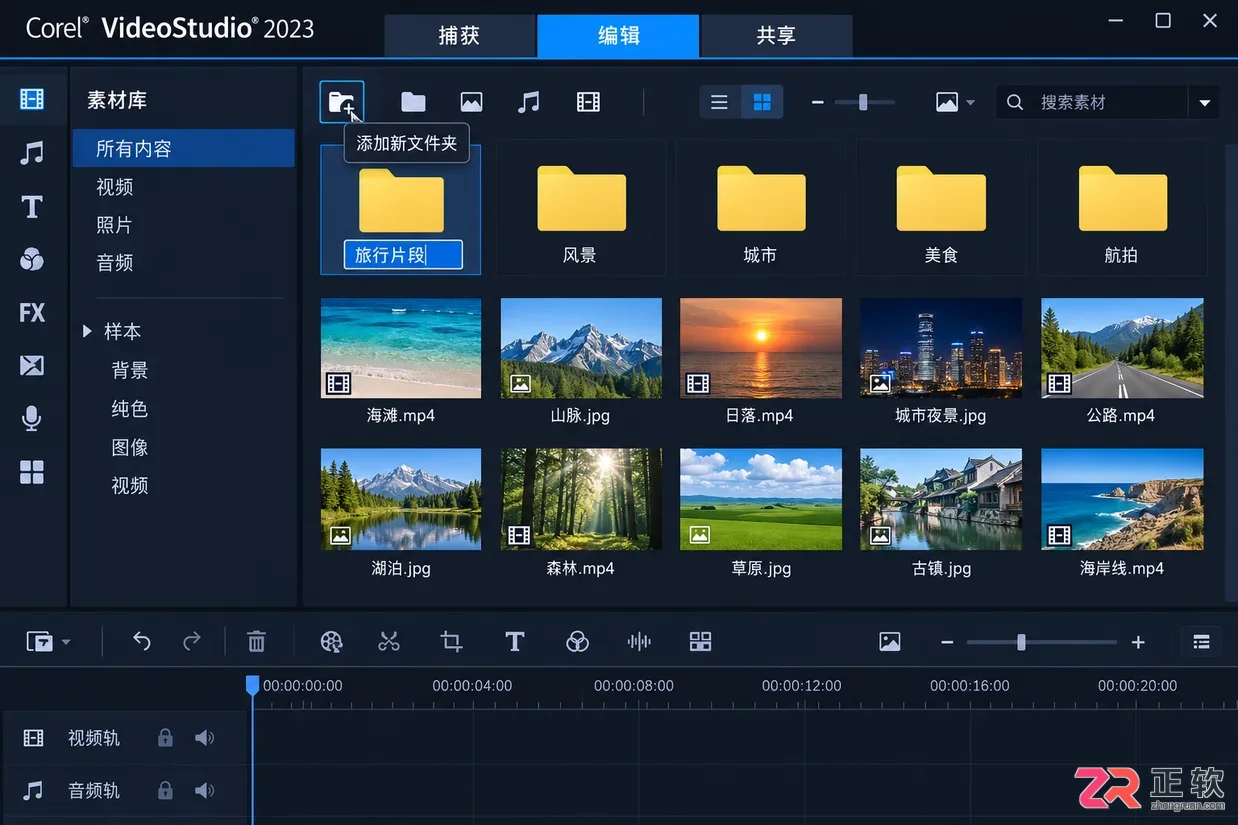1238x825 pixels.
Task: Toggle the photo filter icon in library toolbar
Action: pos(471,102)
